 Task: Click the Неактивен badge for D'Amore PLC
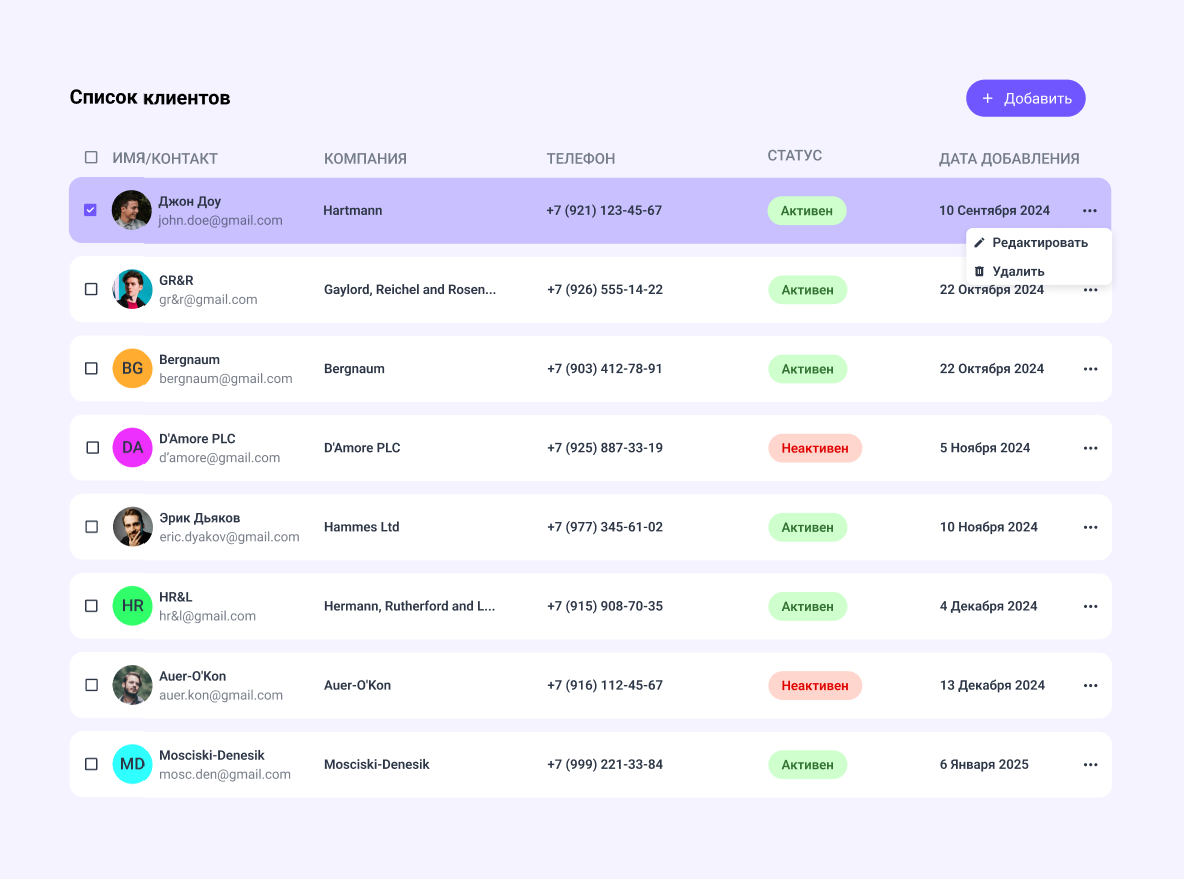pyautogui.click(x=814, y=448)
